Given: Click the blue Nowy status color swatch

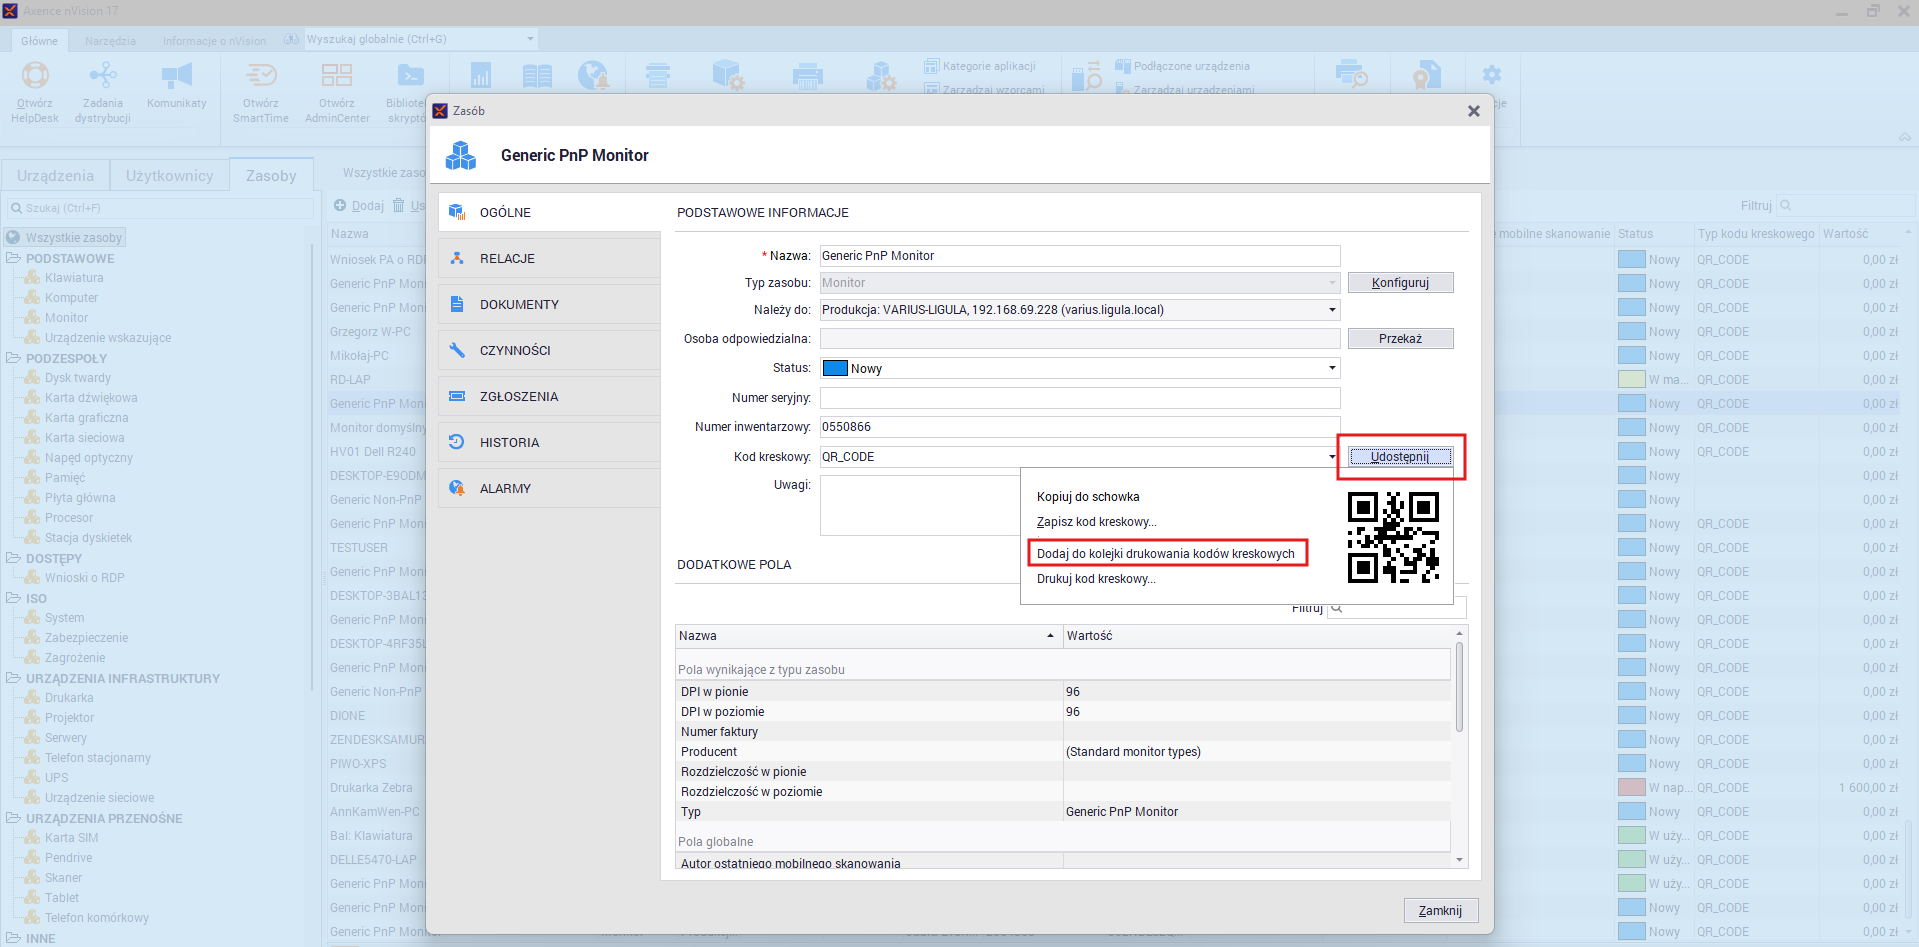Looking at the screenshot, I should coord(835,368).
